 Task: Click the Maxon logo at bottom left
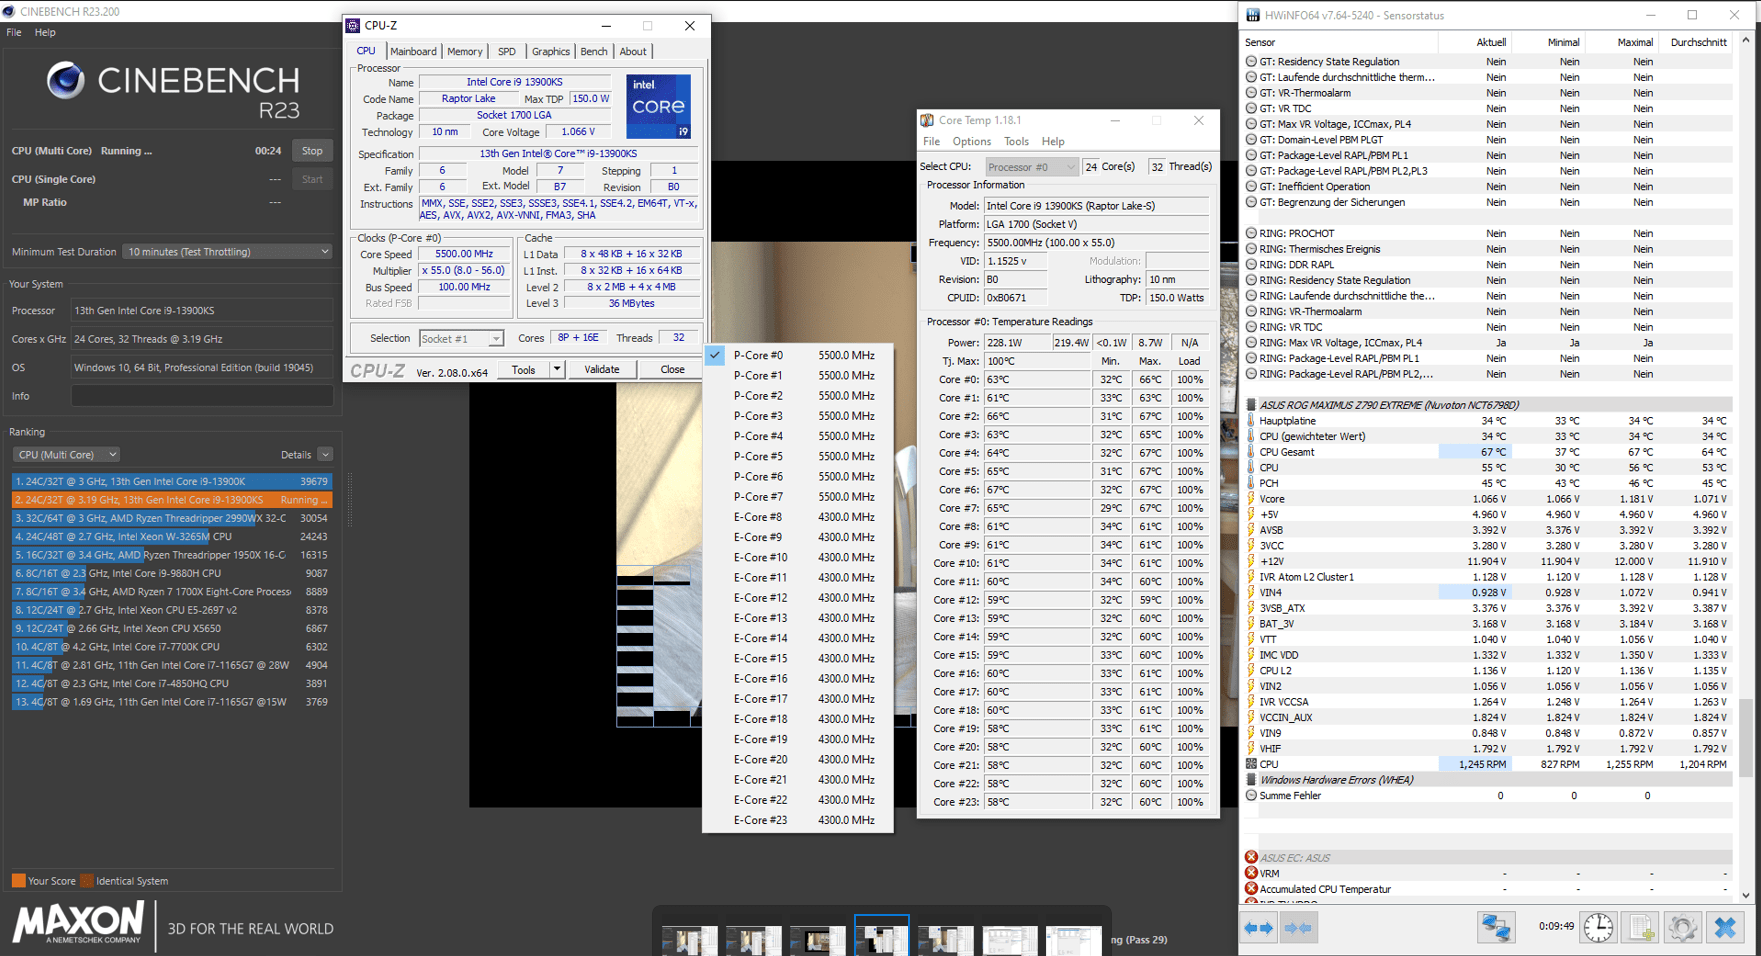(x=78, y=923)
